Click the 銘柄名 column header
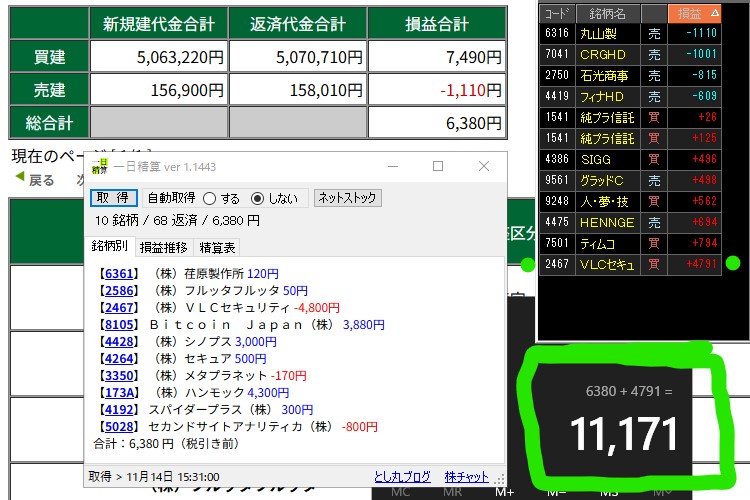This screenshot has height=500, width=750. 607,13
